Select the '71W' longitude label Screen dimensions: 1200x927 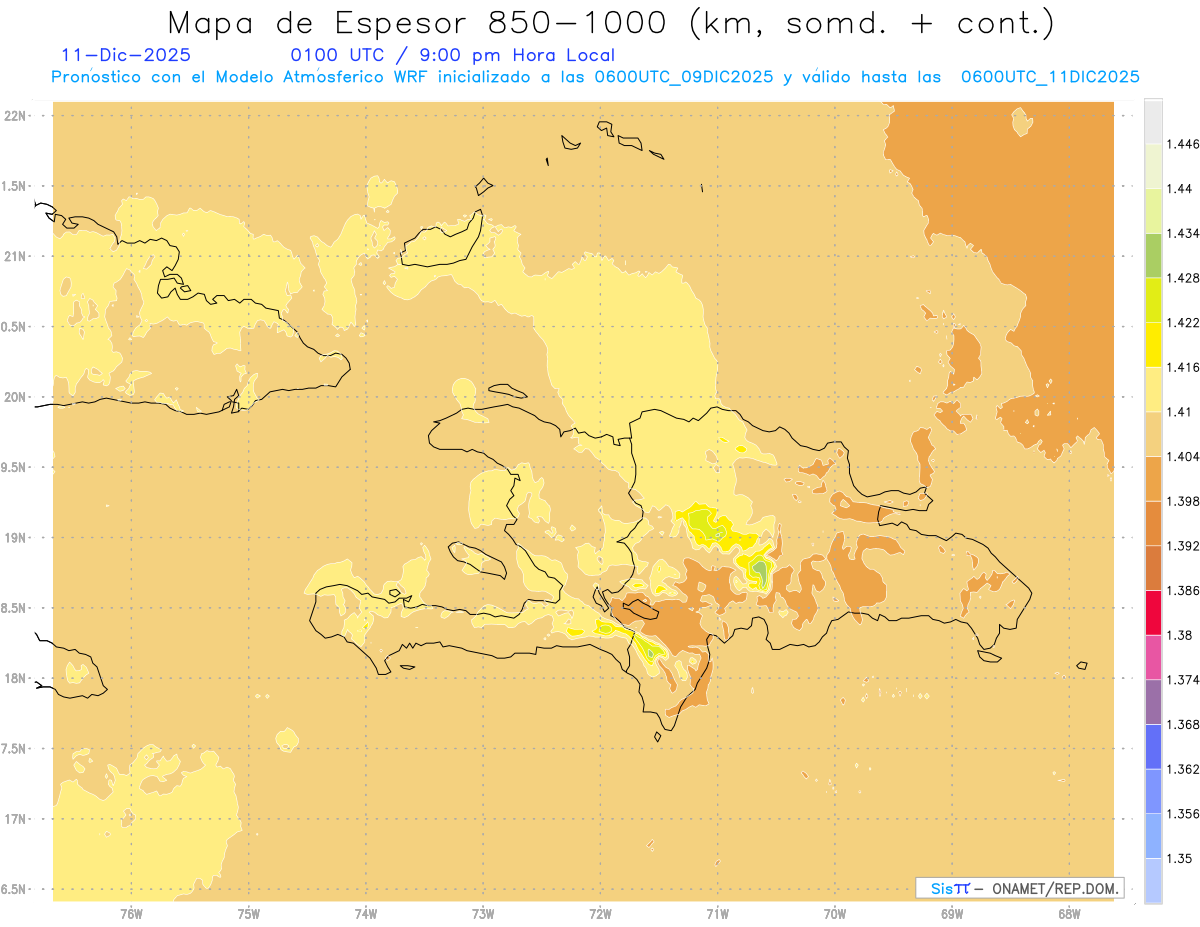coord(717,913)
